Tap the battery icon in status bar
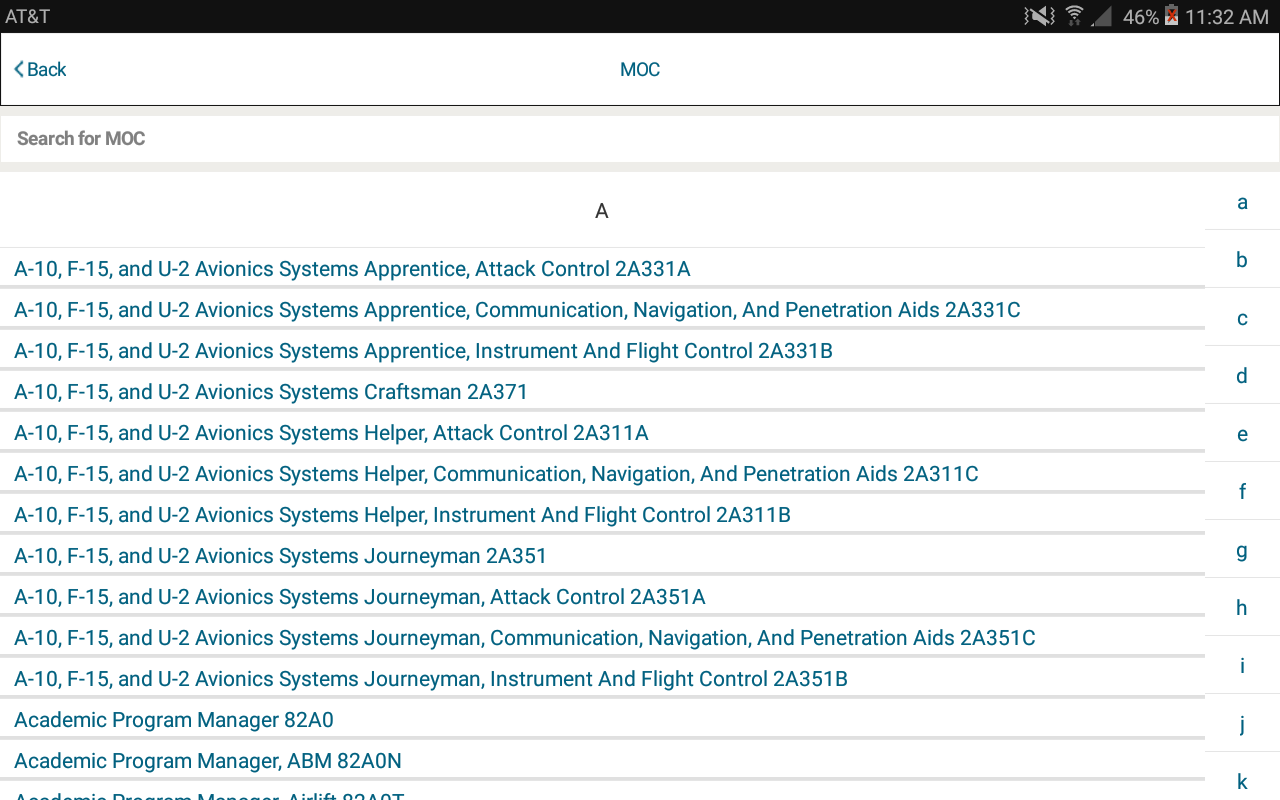The image size is (1280, 800). (1171, 16)
